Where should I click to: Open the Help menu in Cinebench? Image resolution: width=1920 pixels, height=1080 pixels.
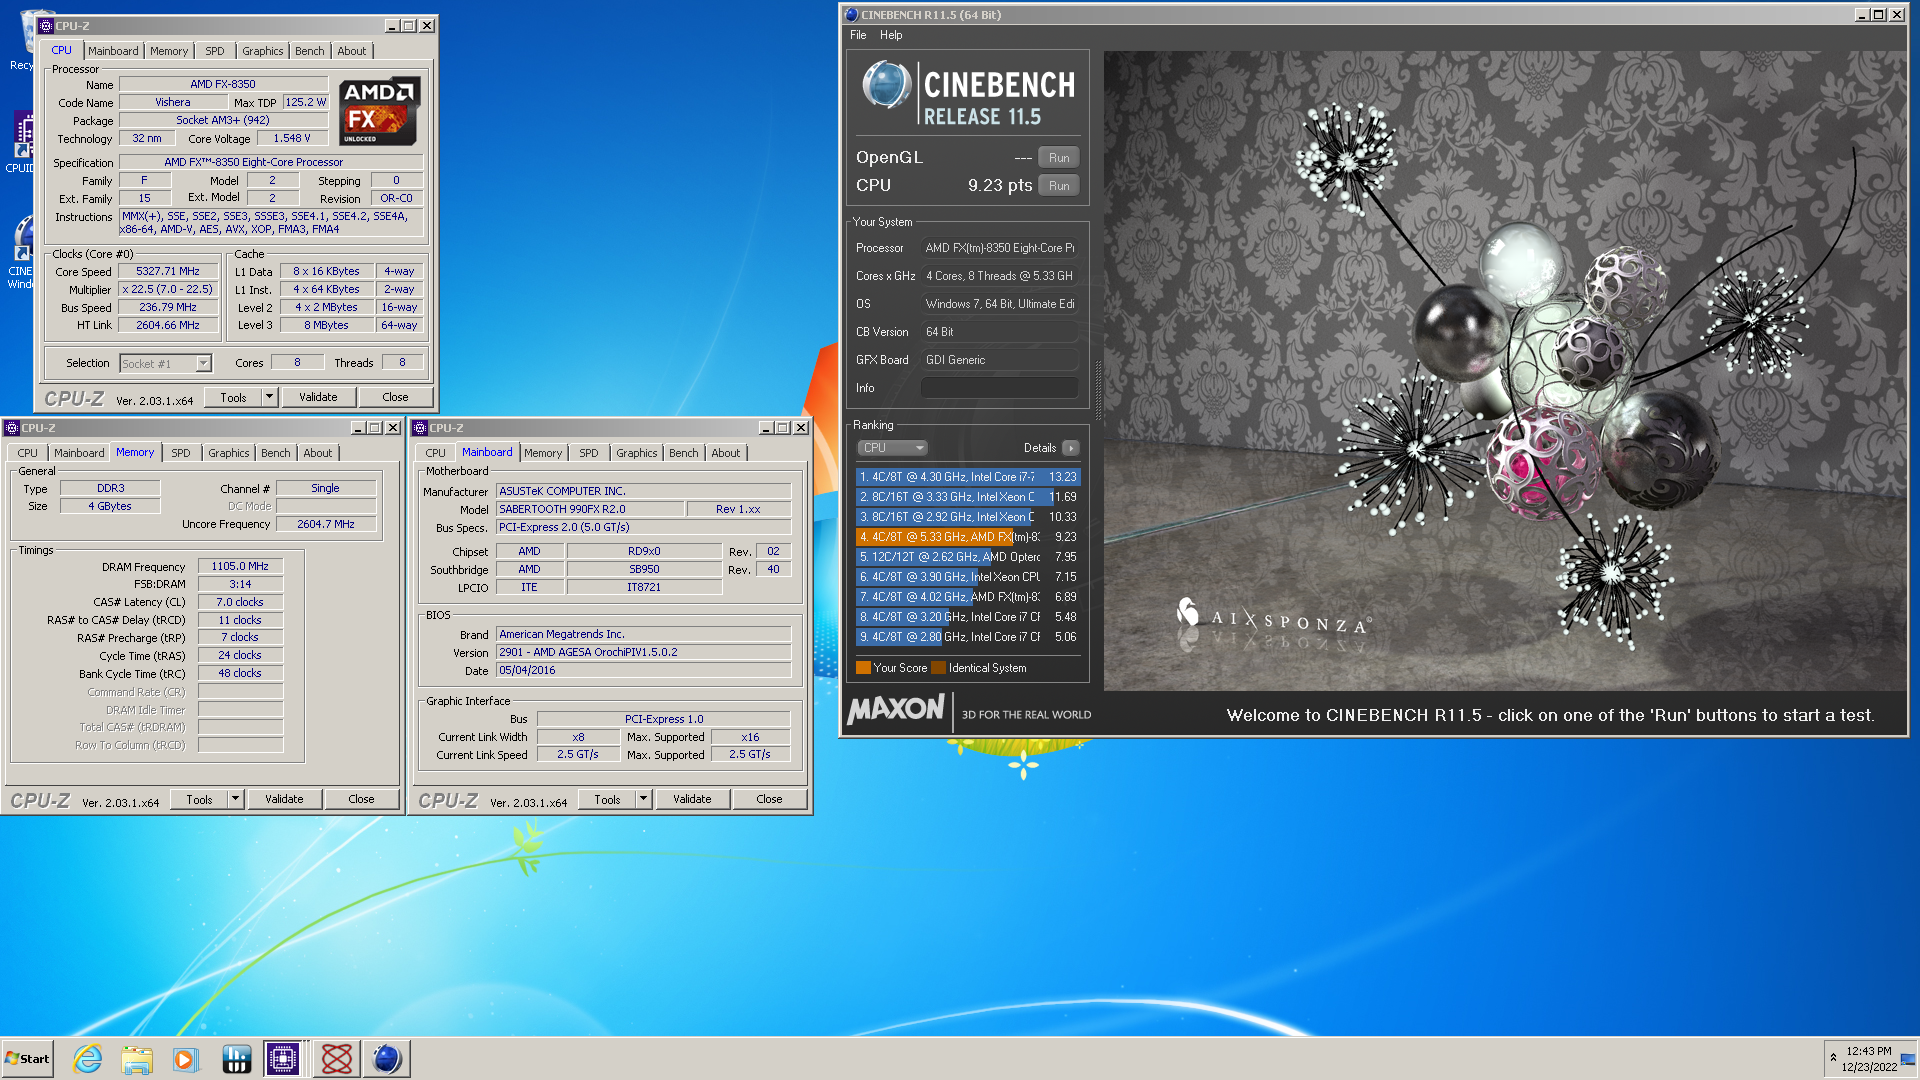pyautogui.click(x=891, y=35)
